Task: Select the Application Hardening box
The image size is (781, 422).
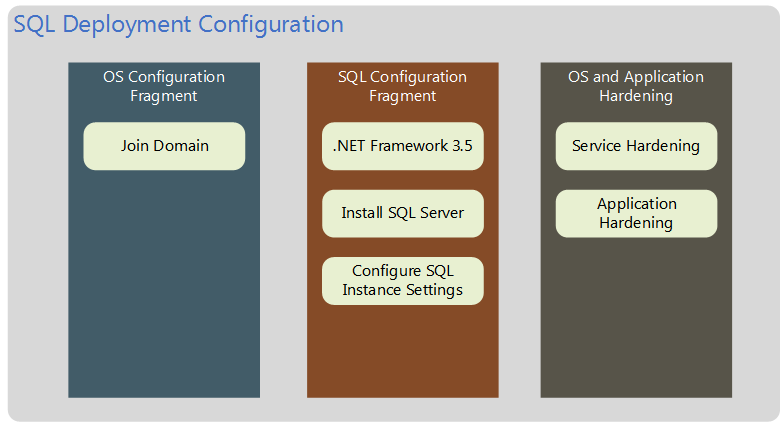Action: pos(636,213)
